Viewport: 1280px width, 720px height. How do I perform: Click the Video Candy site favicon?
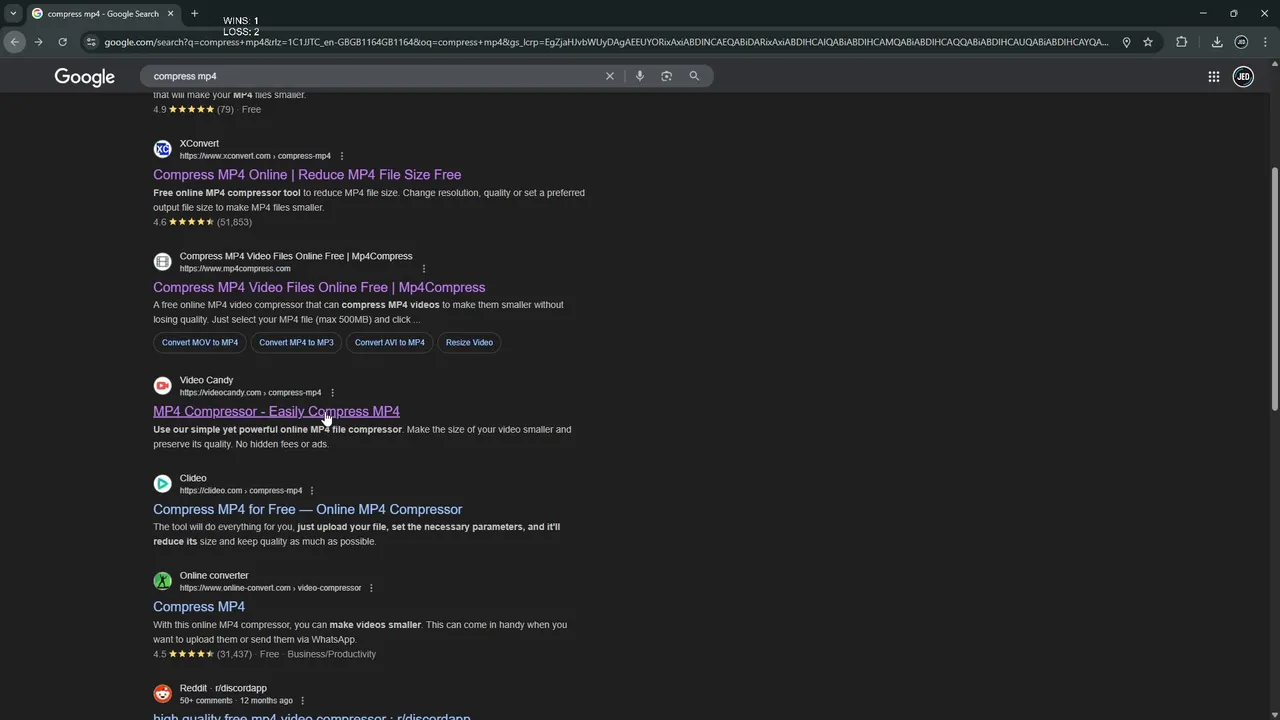tap(162, 386)
